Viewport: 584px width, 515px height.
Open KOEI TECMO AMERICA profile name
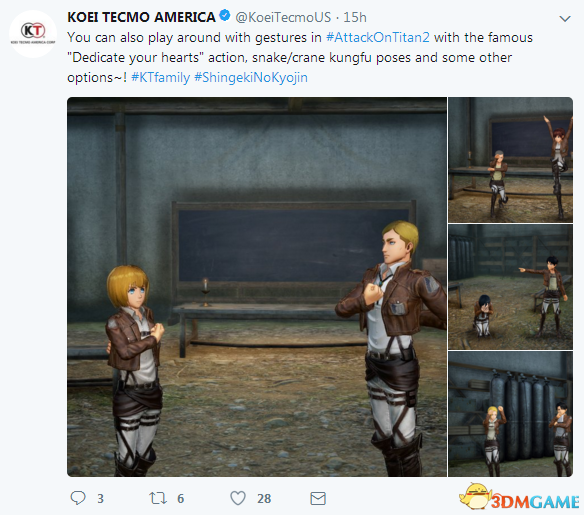142,17
